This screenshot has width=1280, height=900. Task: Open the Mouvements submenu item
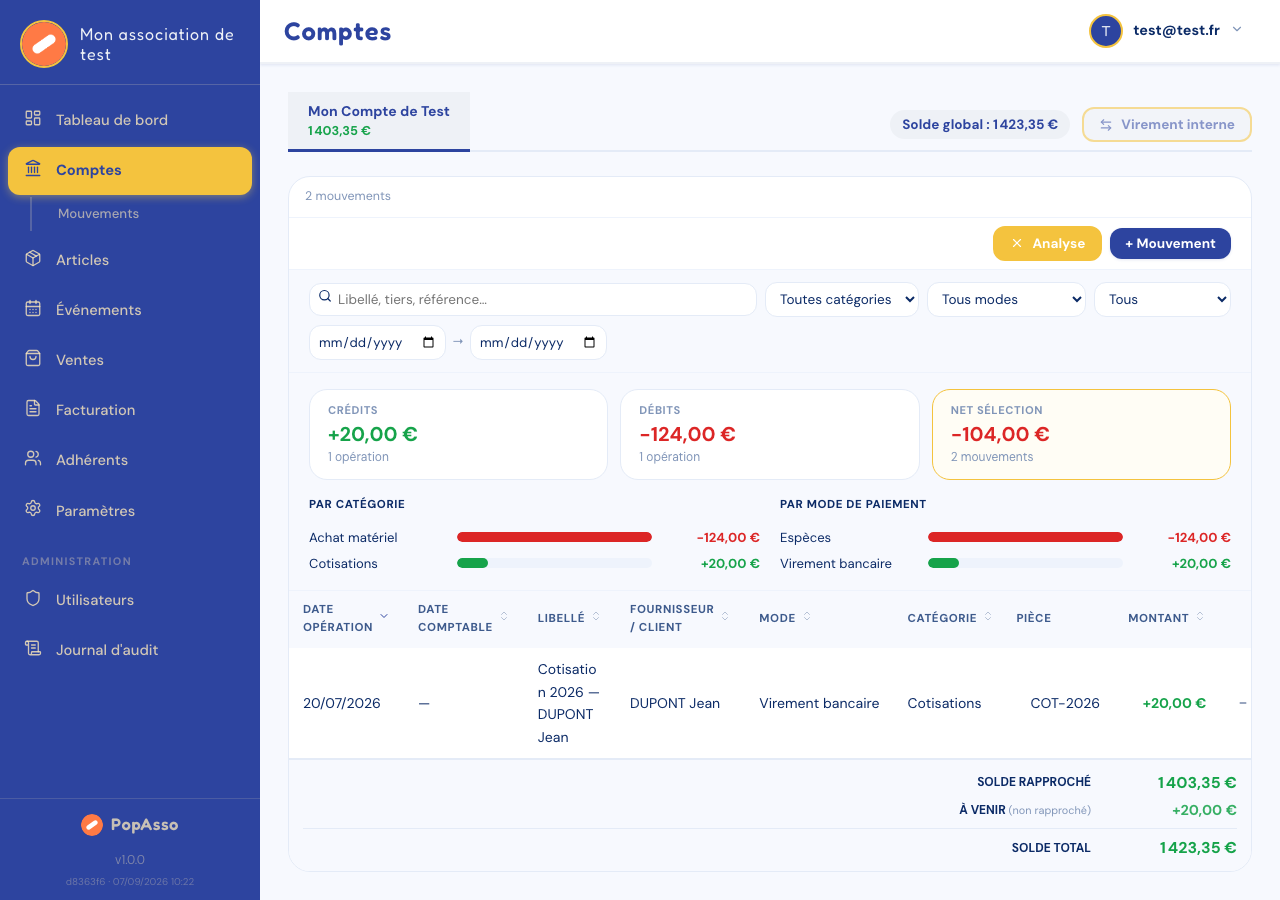pyautogui.click(x=98, y=214)
